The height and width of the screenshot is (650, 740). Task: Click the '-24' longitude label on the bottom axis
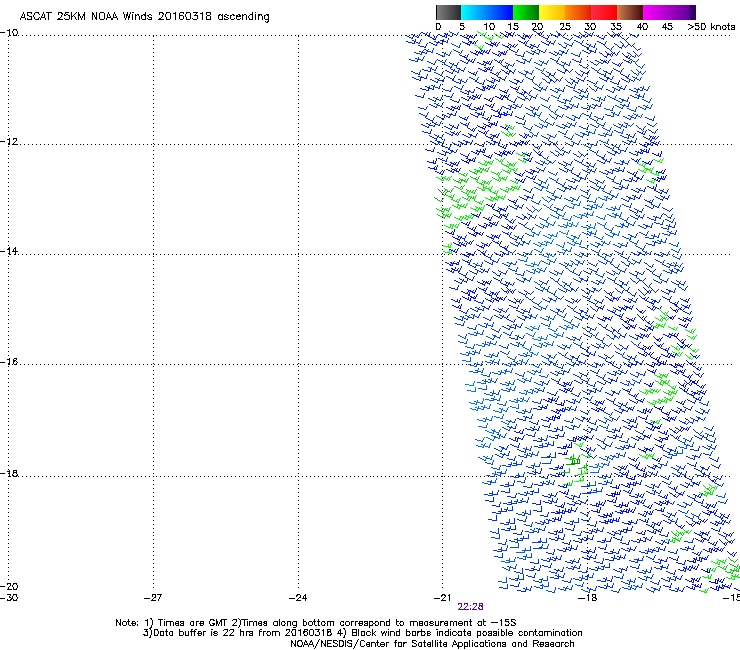click(298, 598)
